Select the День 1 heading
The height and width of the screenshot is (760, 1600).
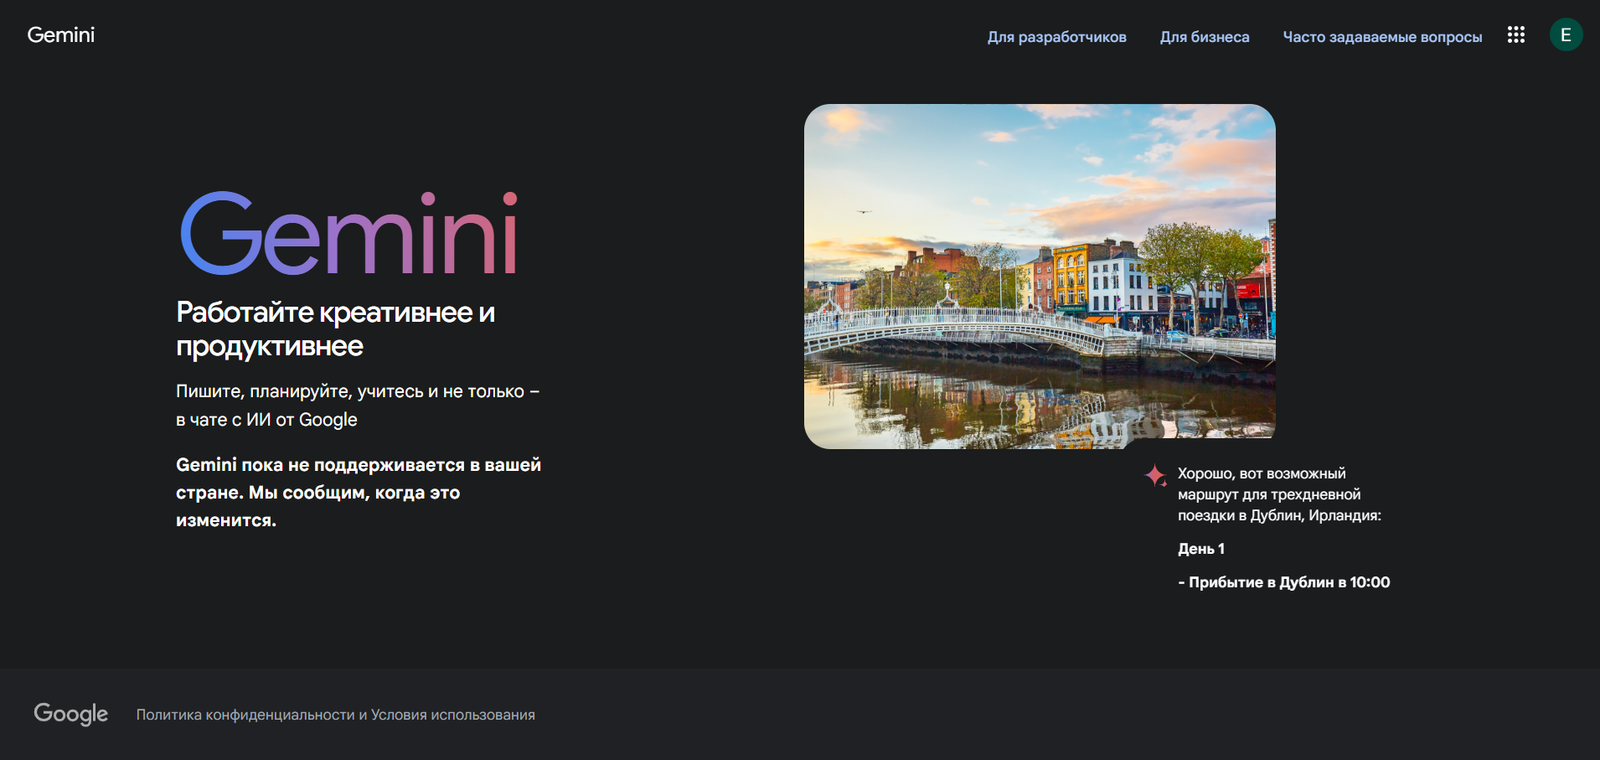point(1200,549)
